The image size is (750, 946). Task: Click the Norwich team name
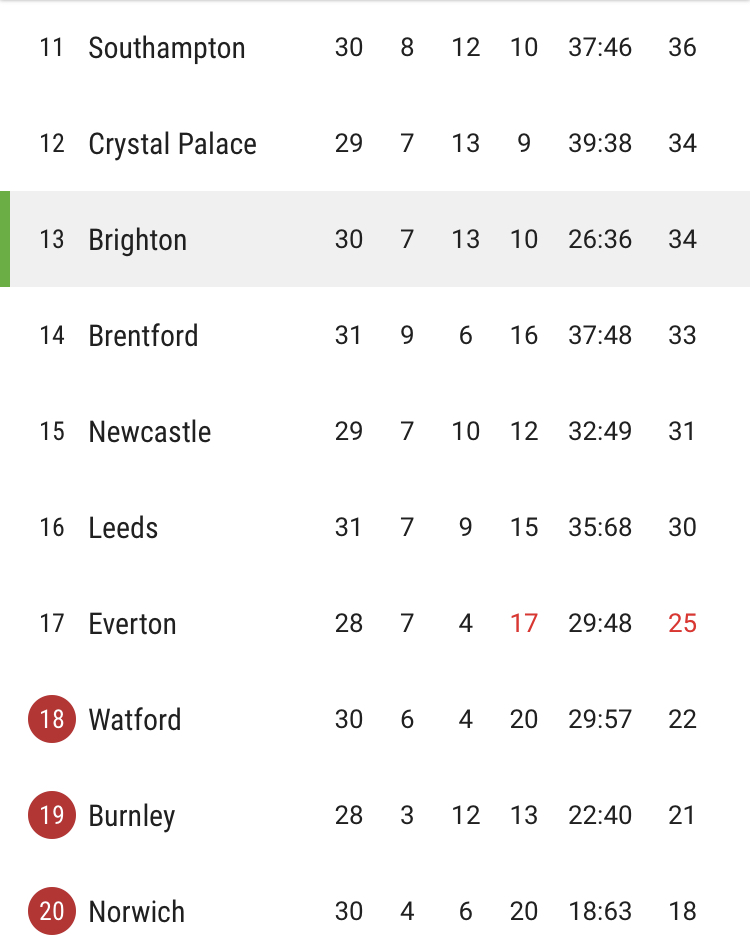pyautogui.click(x=136, y=911)
